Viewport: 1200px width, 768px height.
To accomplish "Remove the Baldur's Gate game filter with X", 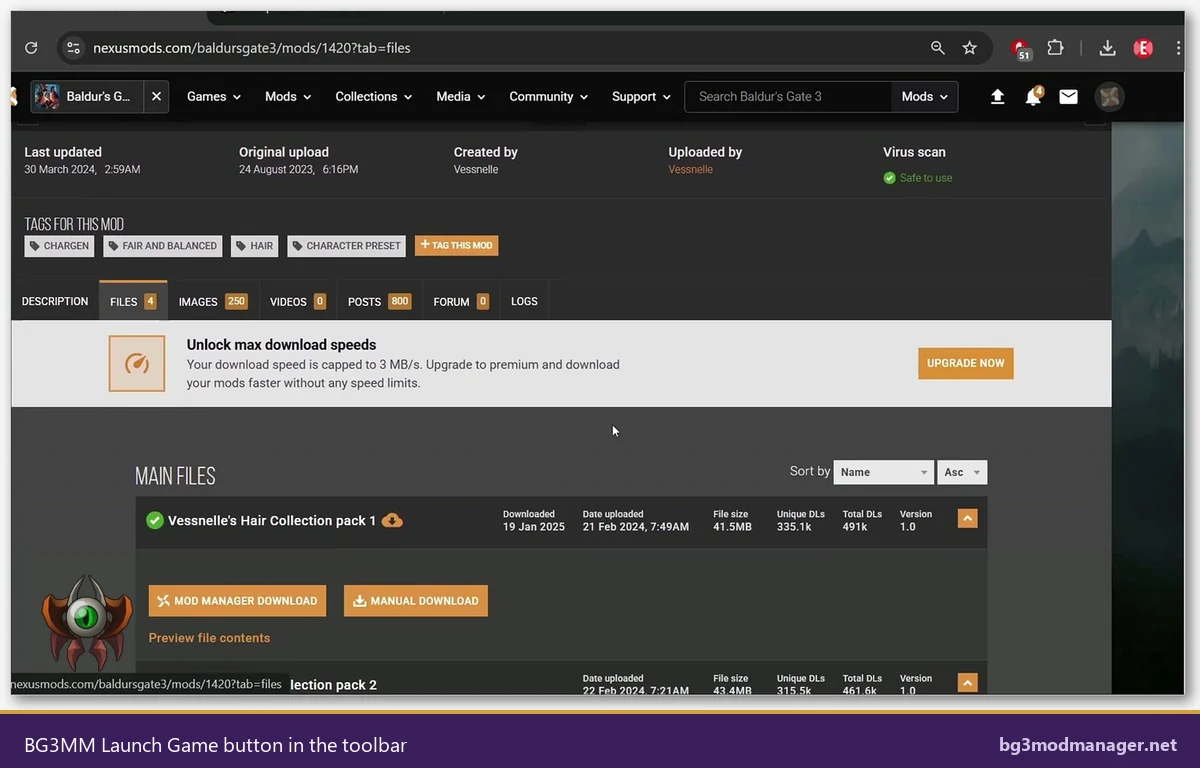I will coord(156,97).
